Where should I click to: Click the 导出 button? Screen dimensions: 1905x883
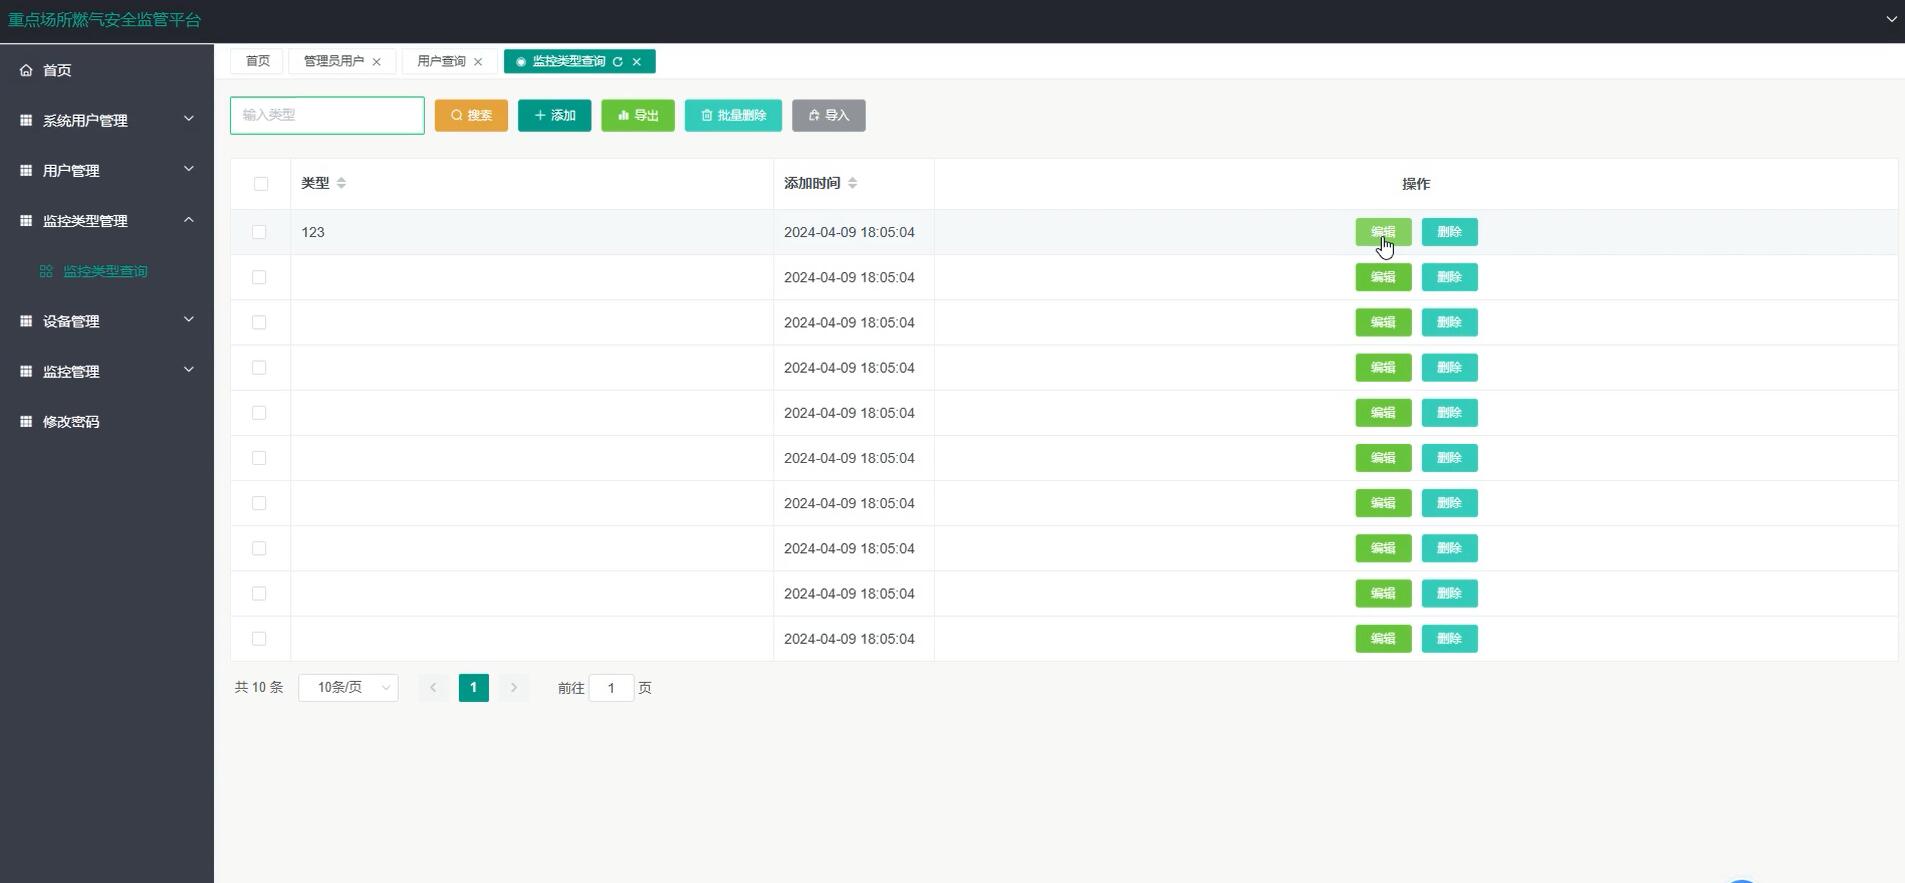(x=638, y=116)
